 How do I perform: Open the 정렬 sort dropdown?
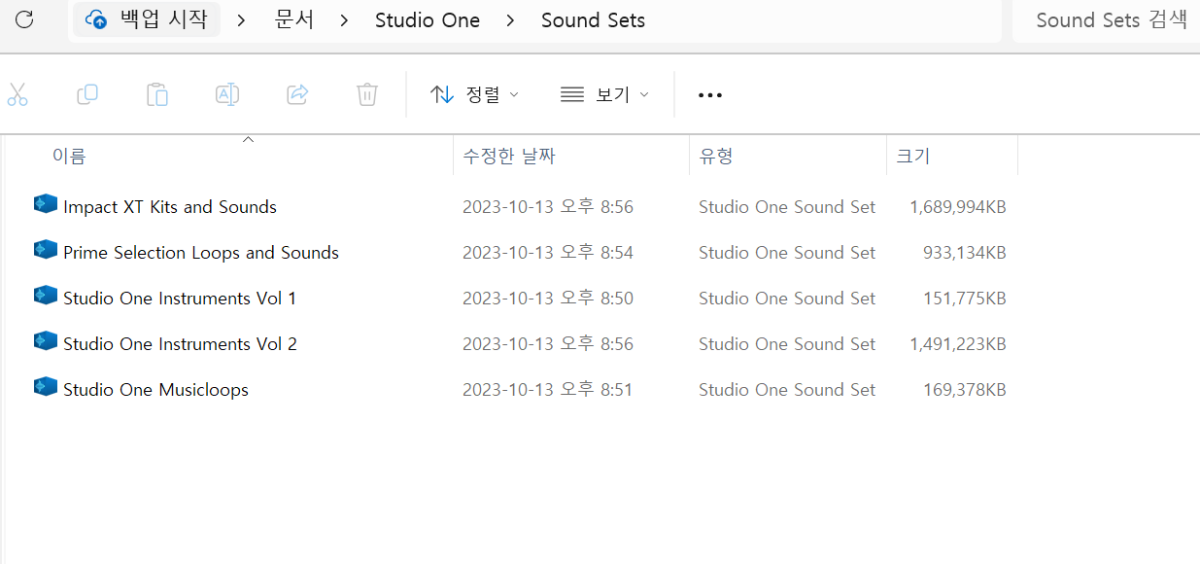tap(475, 95)
